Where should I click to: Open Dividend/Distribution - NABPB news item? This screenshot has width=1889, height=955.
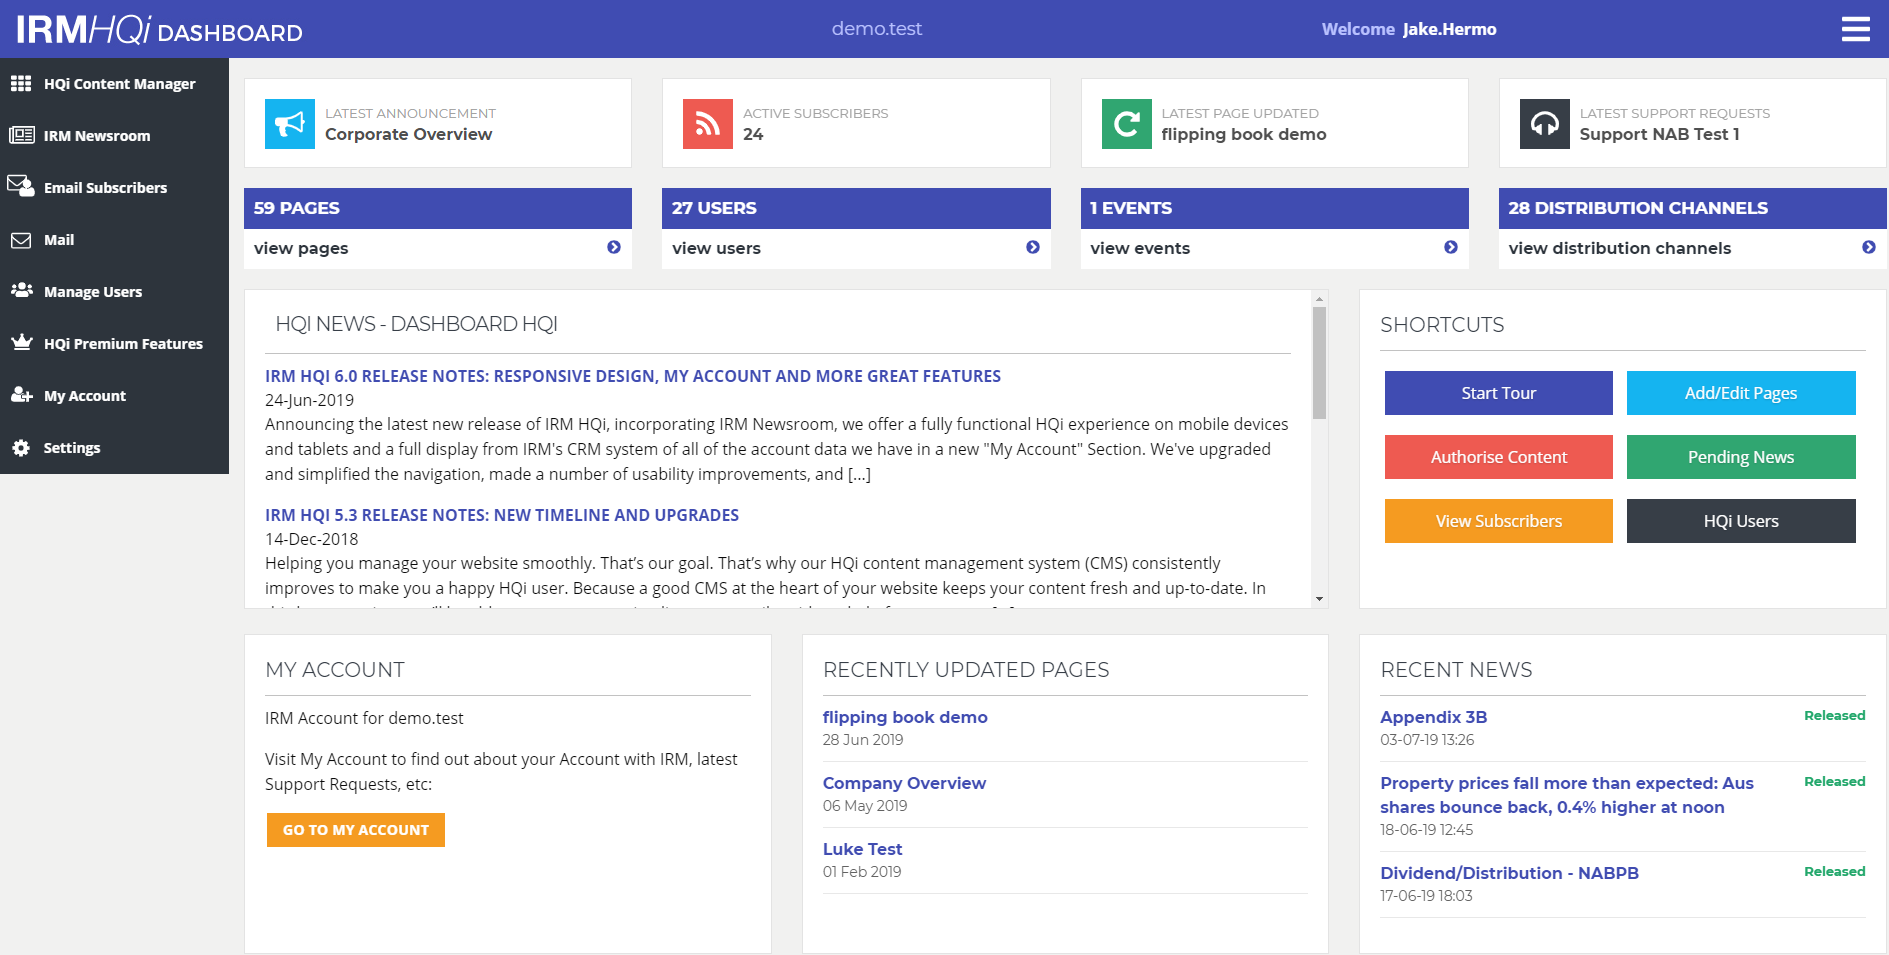coord(1509,873)
